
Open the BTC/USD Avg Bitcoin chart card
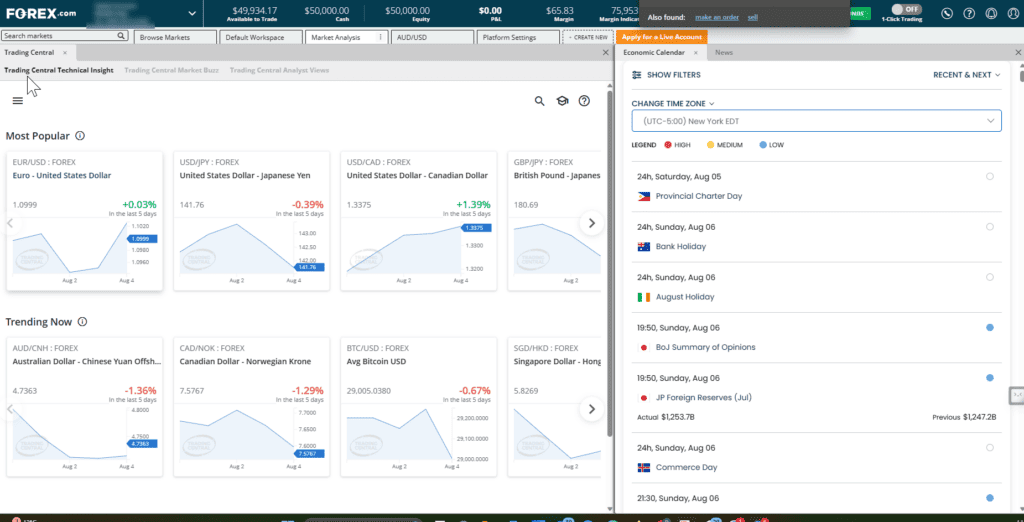[x=419, y=406]
